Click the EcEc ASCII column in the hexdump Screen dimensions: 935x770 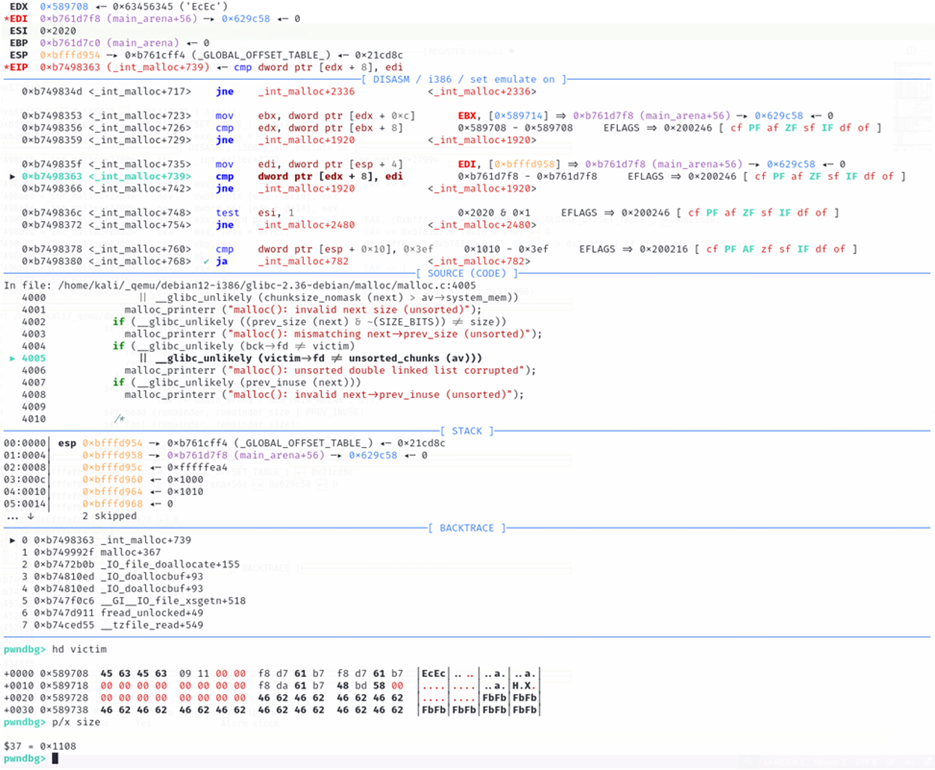coord(434,673)
